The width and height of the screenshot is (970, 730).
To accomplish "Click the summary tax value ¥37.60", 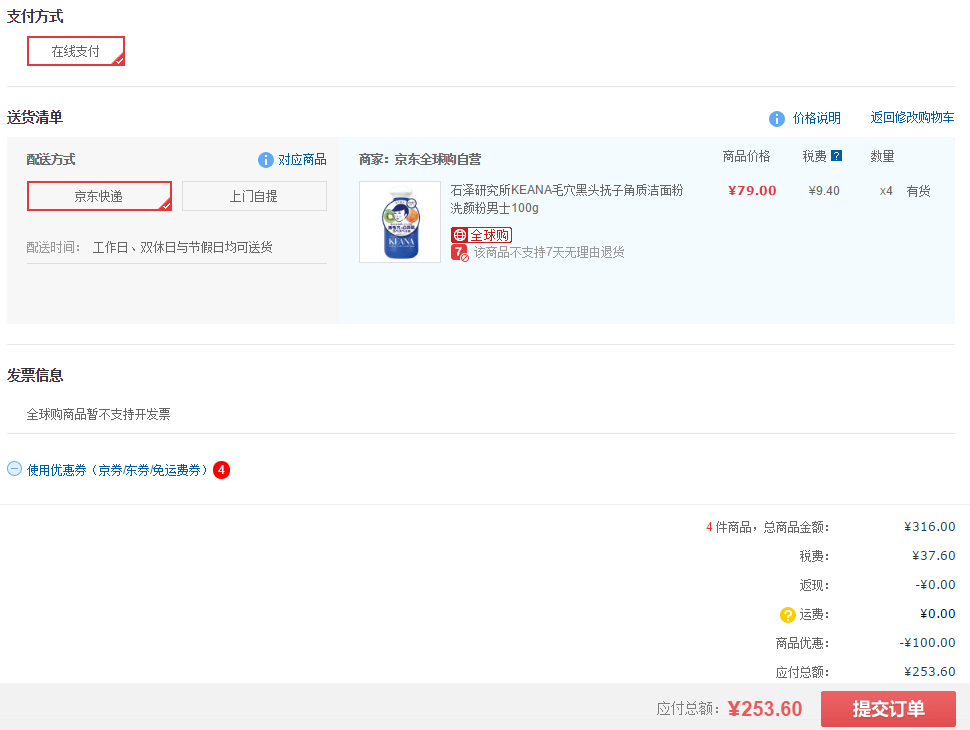I will pyautogui.click(x=934, y=556).
